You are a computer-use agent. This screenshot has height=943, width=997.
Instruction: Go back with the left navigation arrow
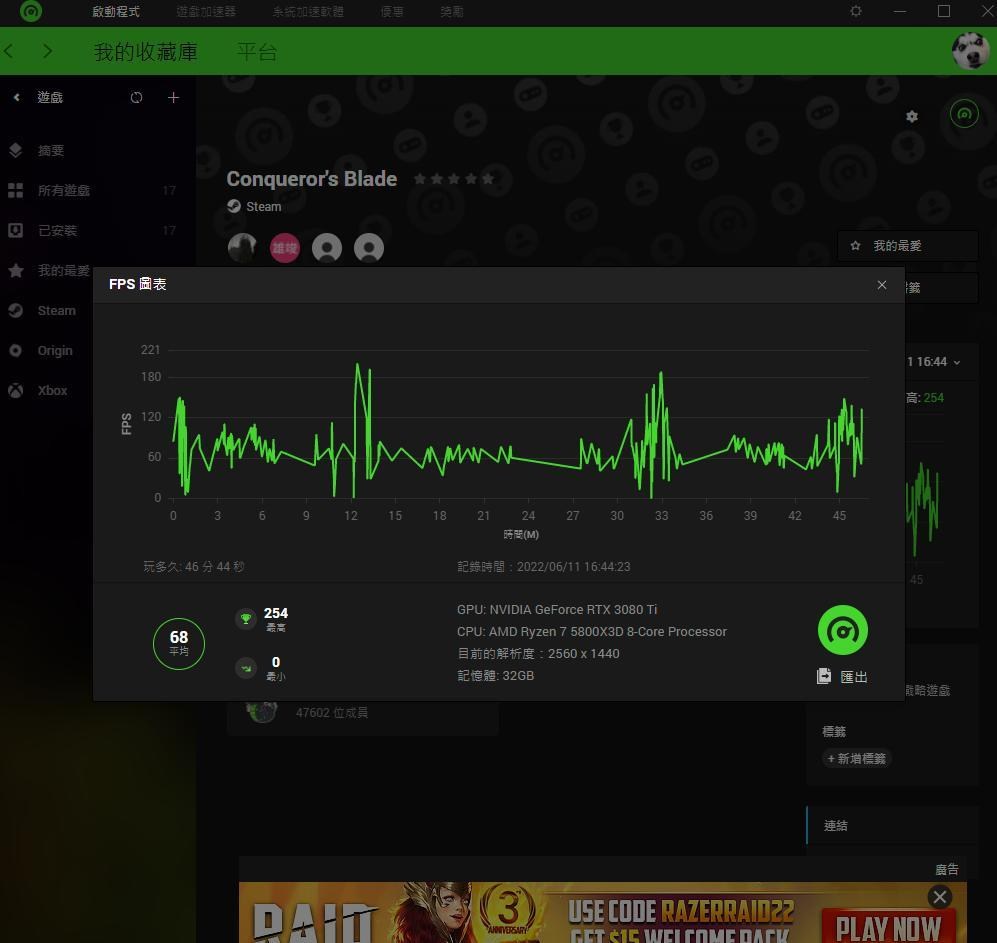pos(10,52)
